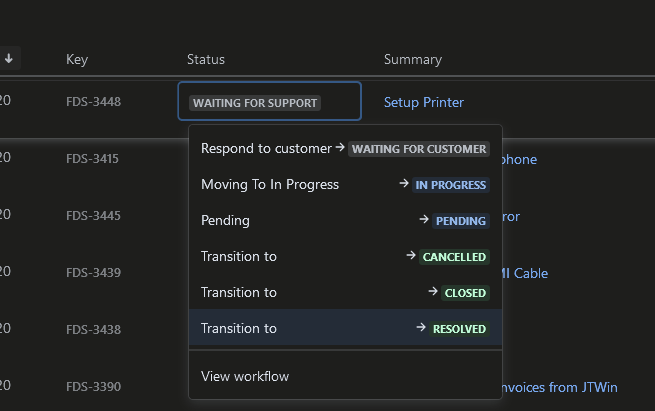Screen dimensions: 655x411
Task: Select issue key FDS-3438
Action: point(93,330)
